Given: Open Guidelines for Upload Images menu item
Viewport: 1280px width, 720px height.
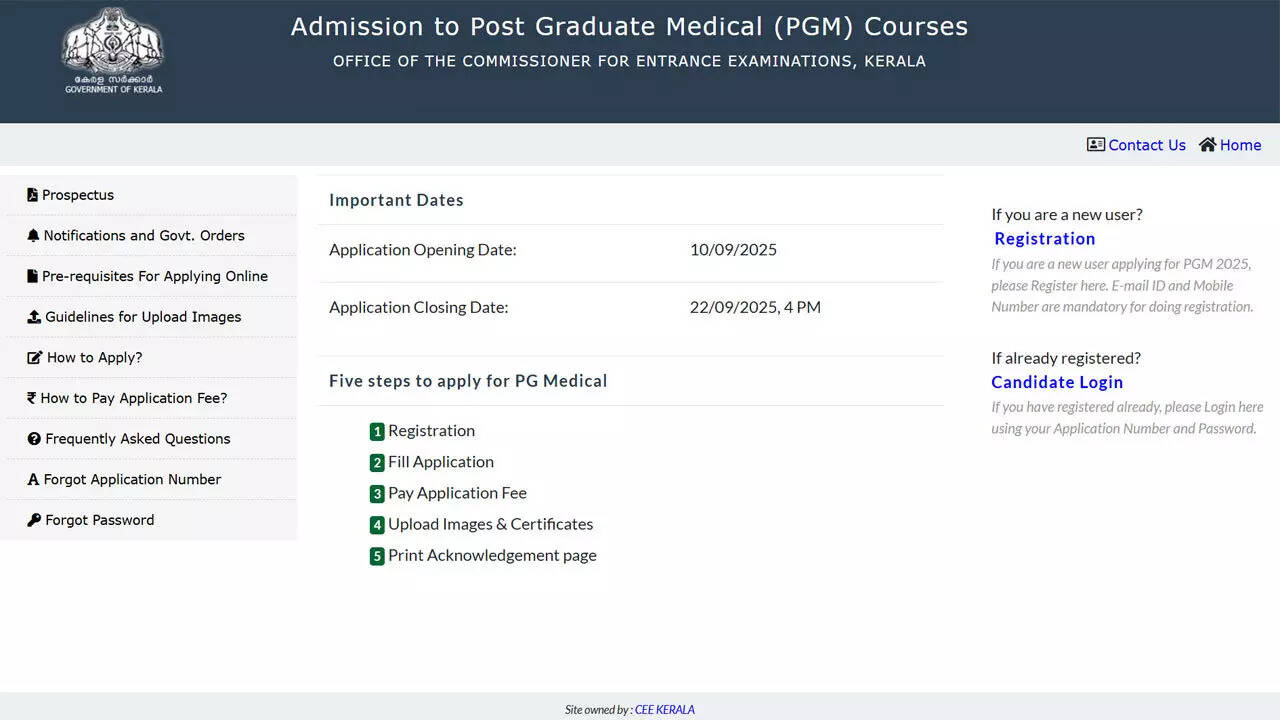Looking at the screenshot, I should click(x=149, y=317).
